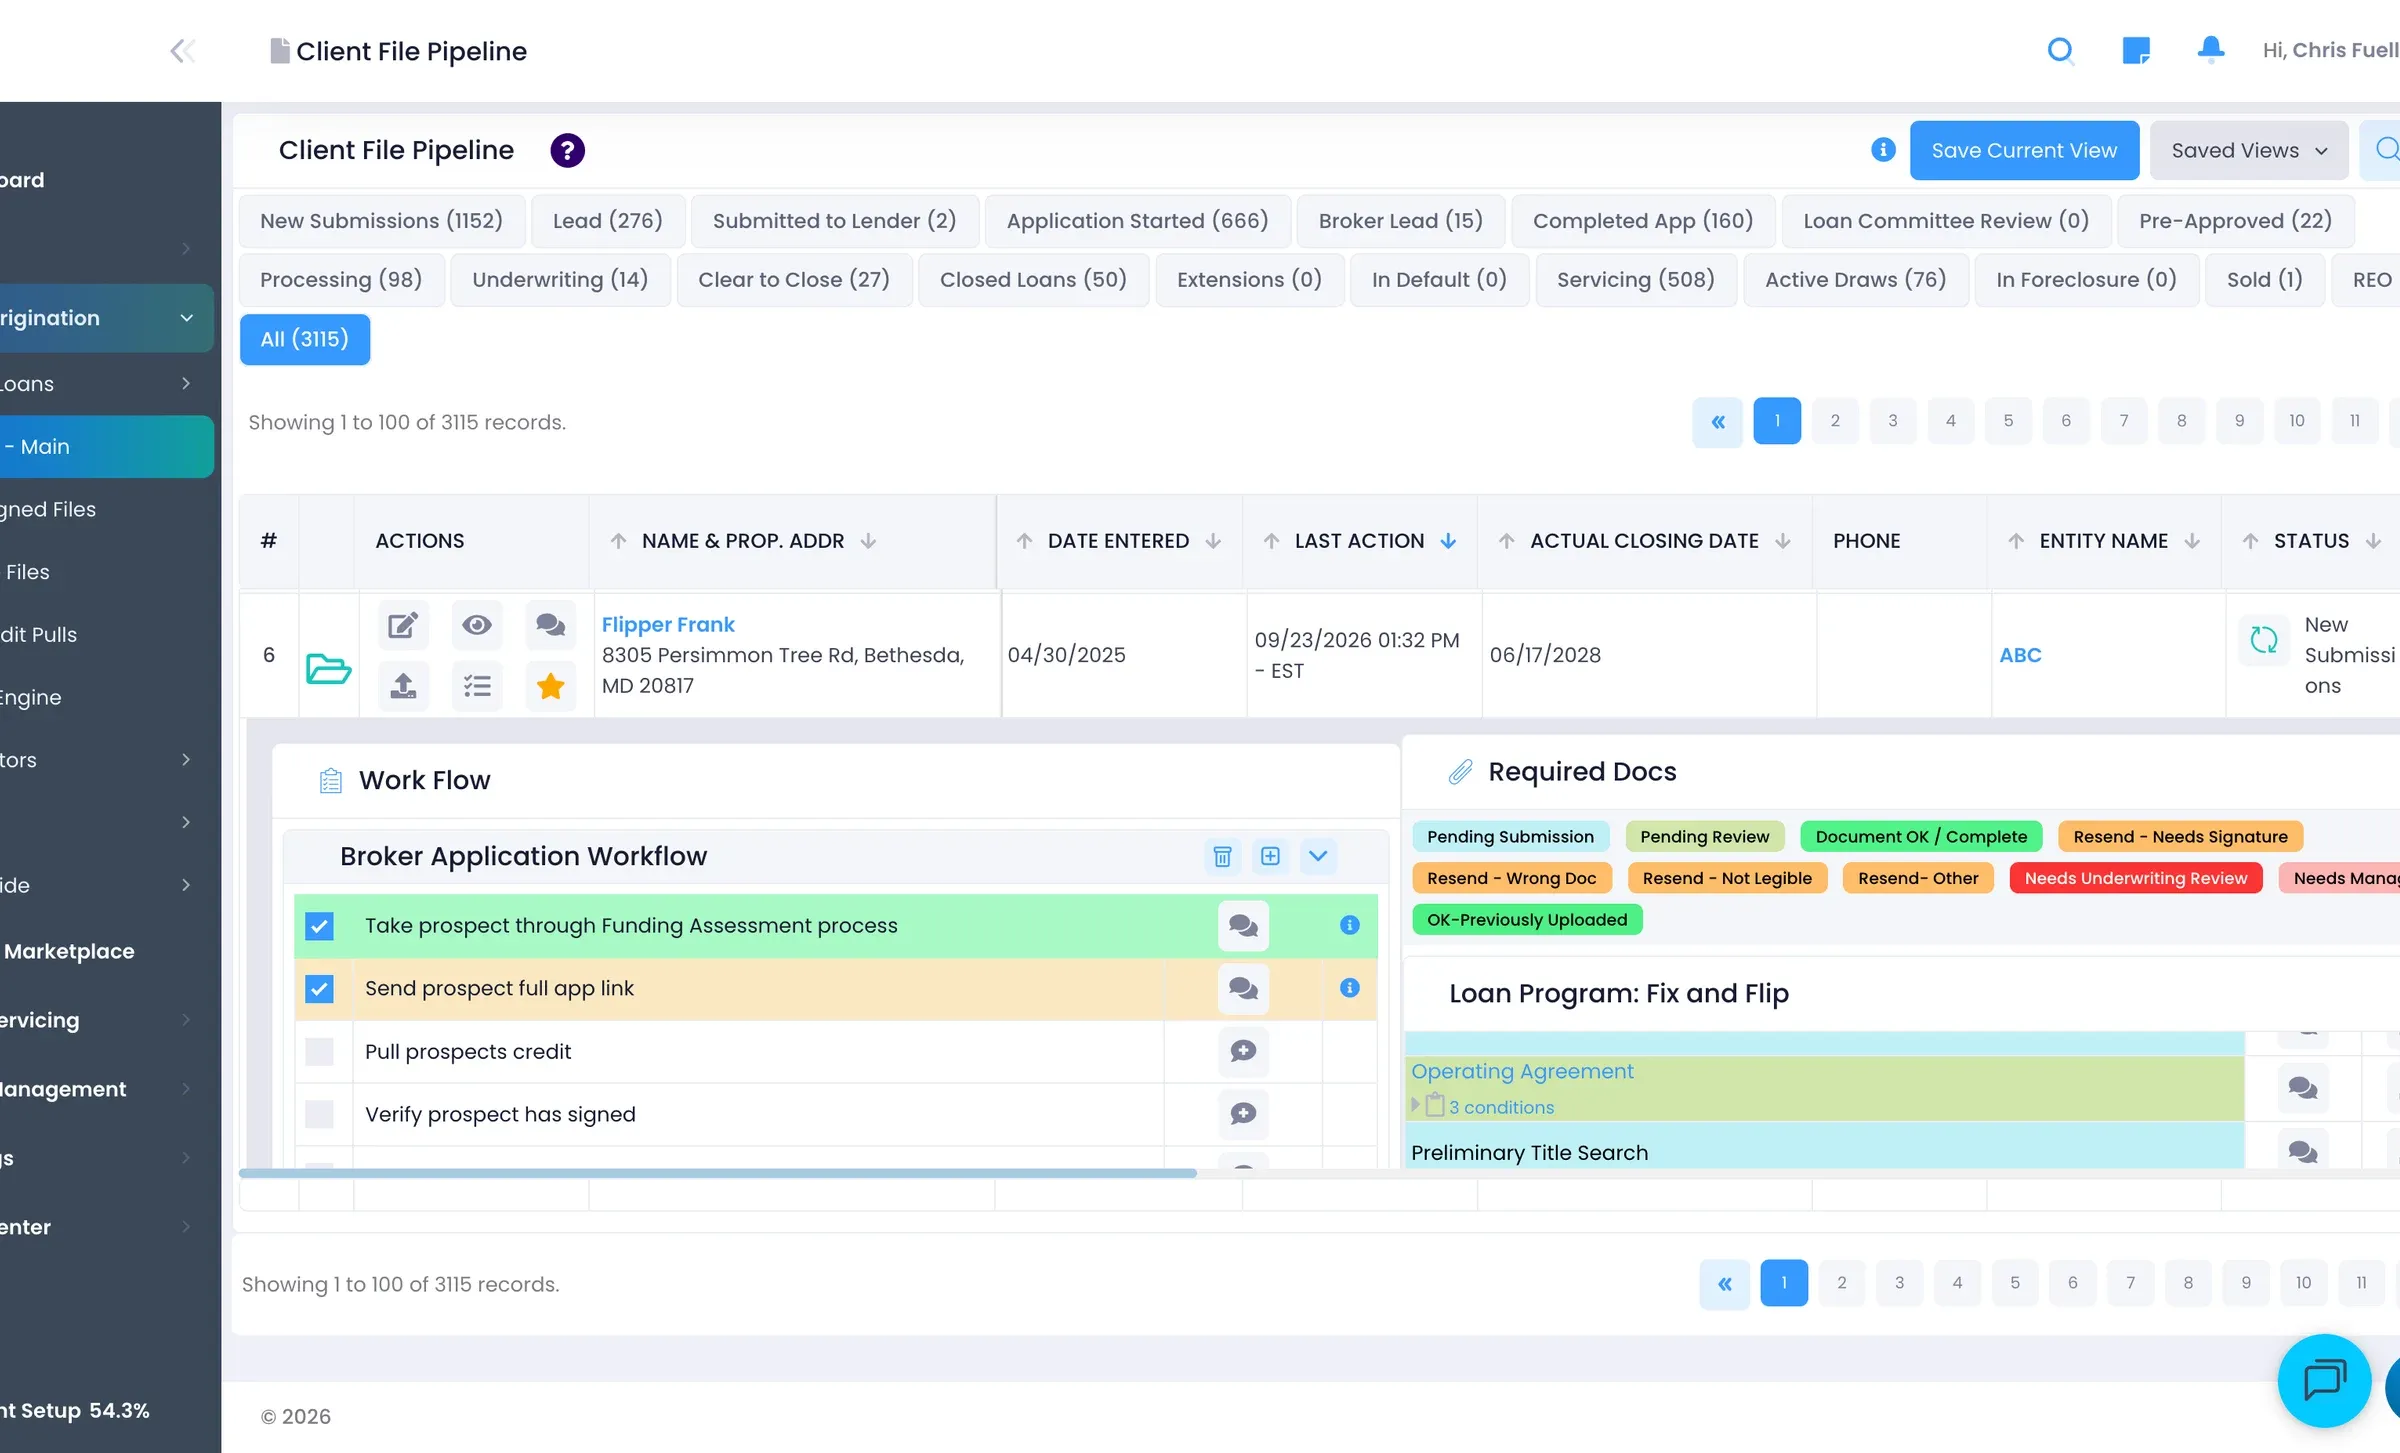Open the Closed Loans (50) tab

[x=1033, y=280]
